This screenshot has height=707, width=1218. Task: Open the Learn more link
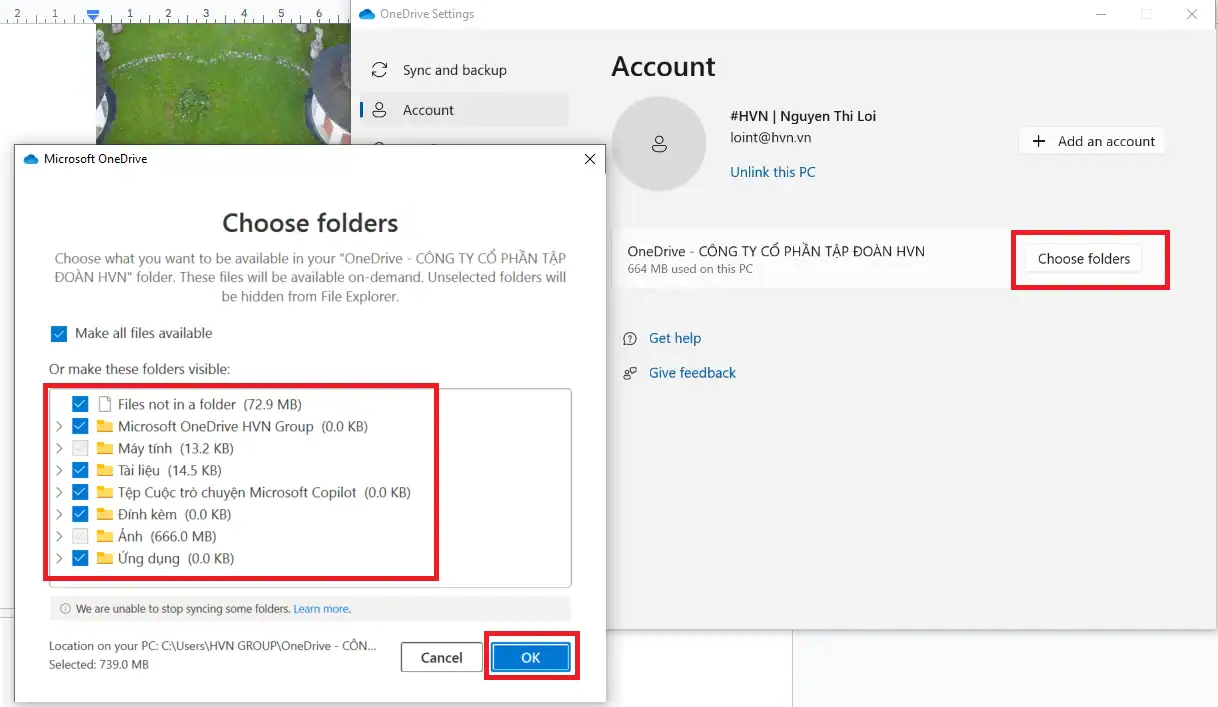pyautogui.click(x=320, y=608)
